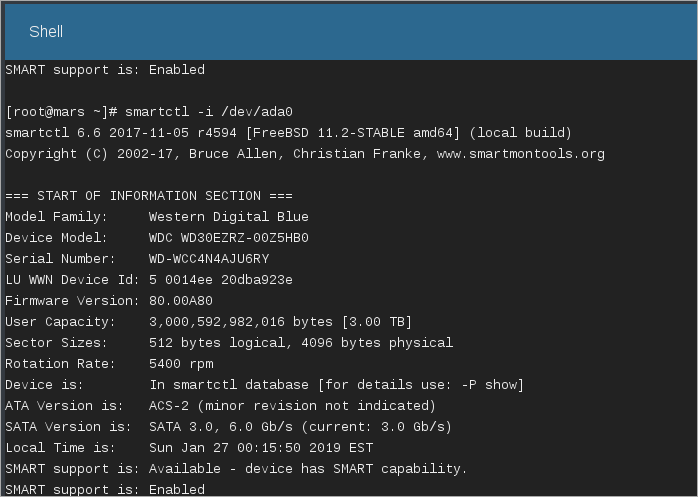
Task: Click the smartctl 6.6 version banner line
Action: 288,133
